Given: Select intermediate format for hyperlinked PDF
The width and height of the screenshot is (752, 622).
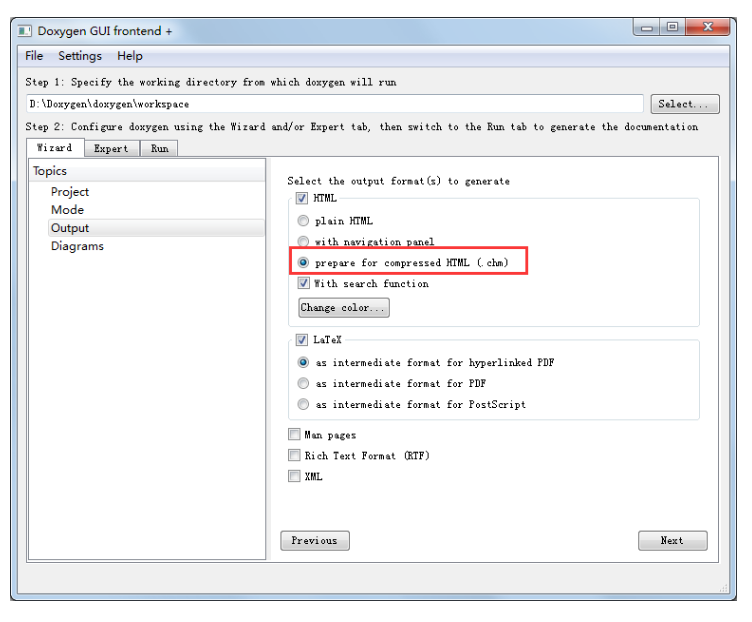Looking at the screenshot, I should pos(303,363).
